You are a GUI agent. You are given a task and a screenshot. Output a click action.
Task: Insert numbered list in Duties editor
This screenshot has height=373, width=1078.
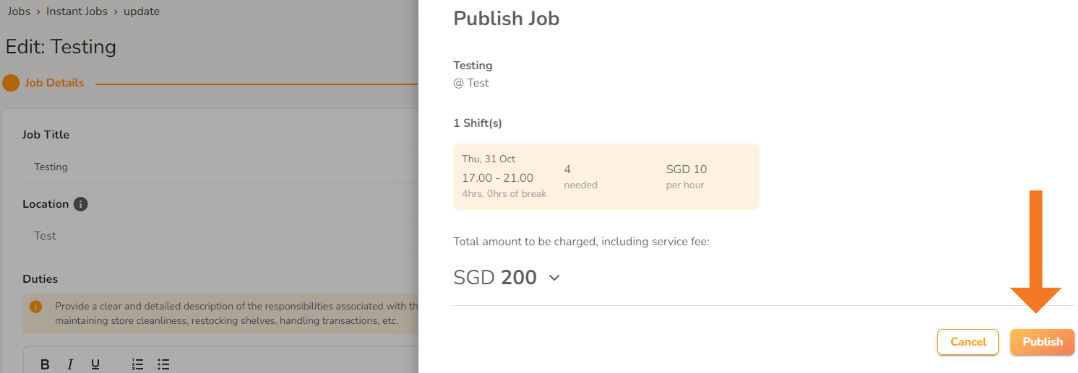coord(138,364)
